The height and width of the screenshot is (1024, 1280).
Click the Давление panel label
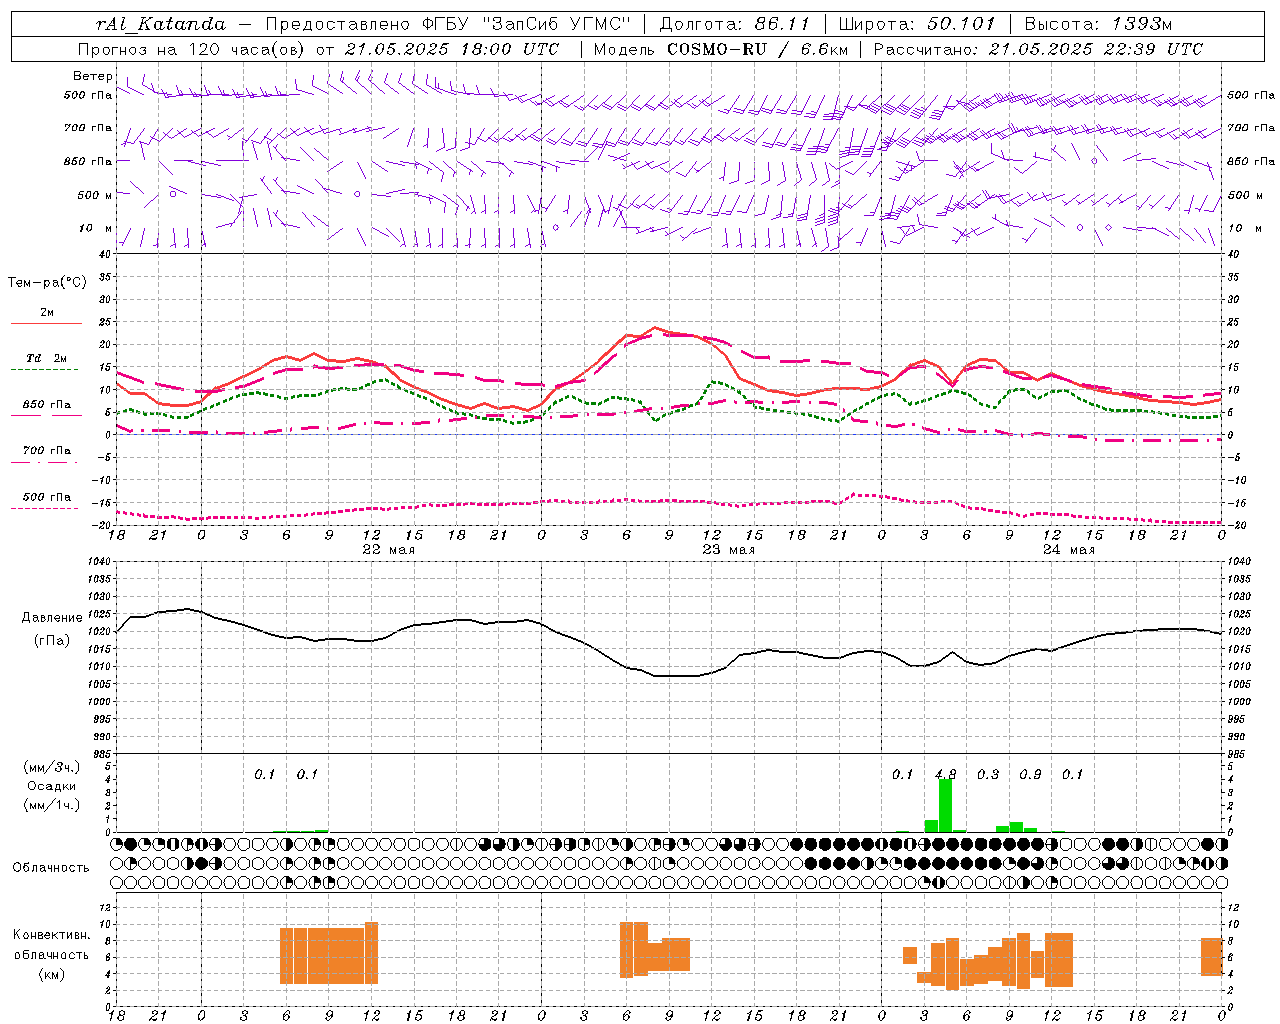point(52,618)
